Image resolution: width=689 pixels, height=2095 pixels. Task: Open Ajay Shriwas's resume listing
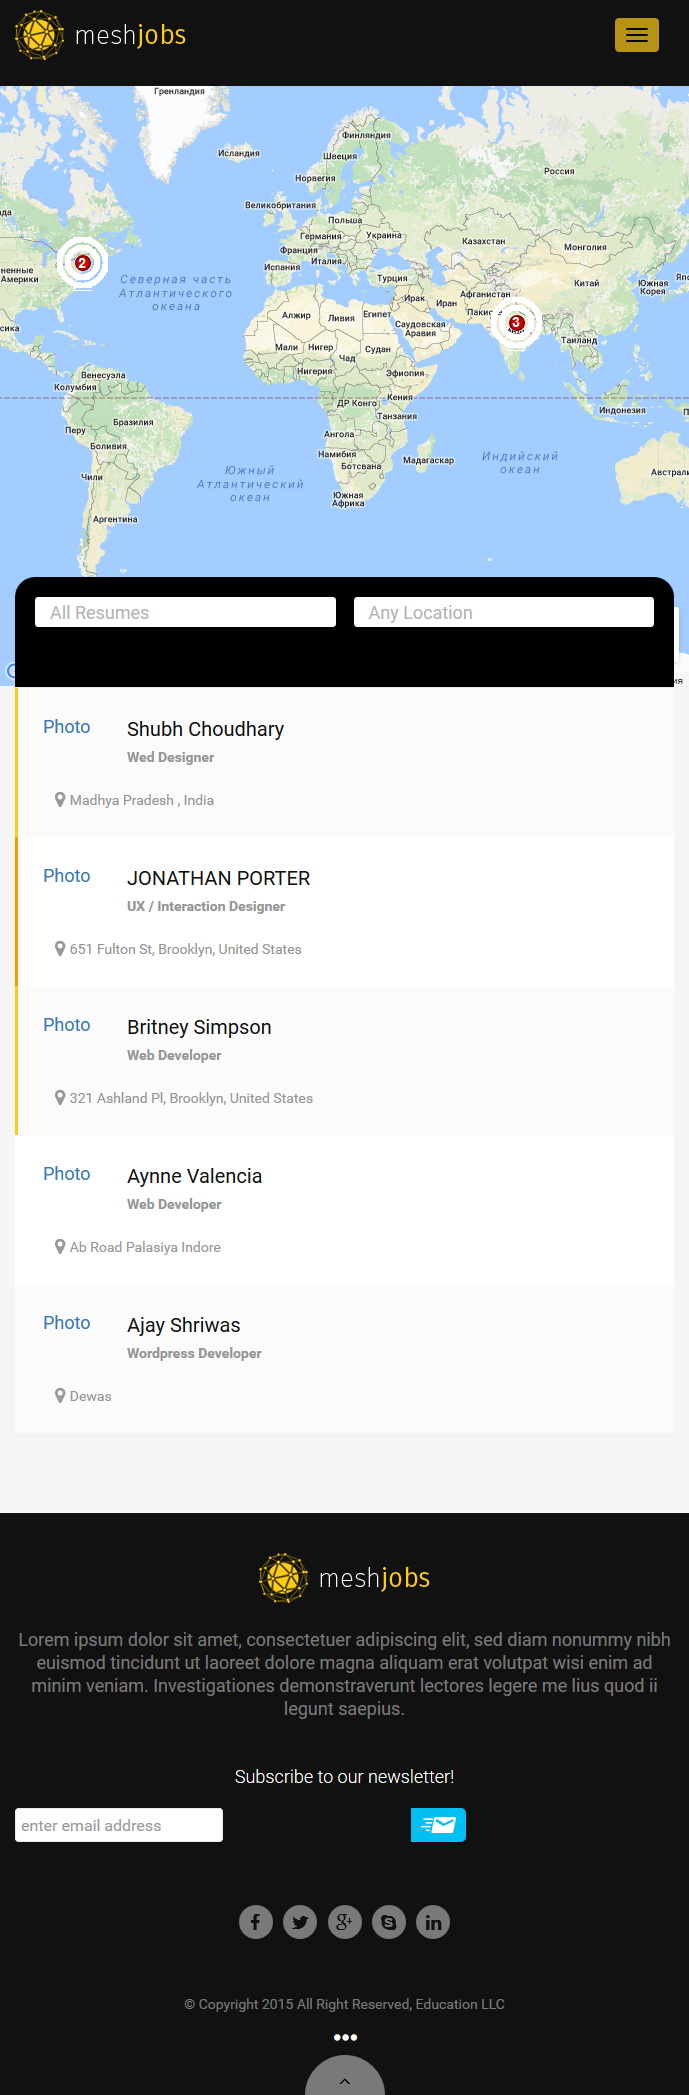(x=183, y=1325)
